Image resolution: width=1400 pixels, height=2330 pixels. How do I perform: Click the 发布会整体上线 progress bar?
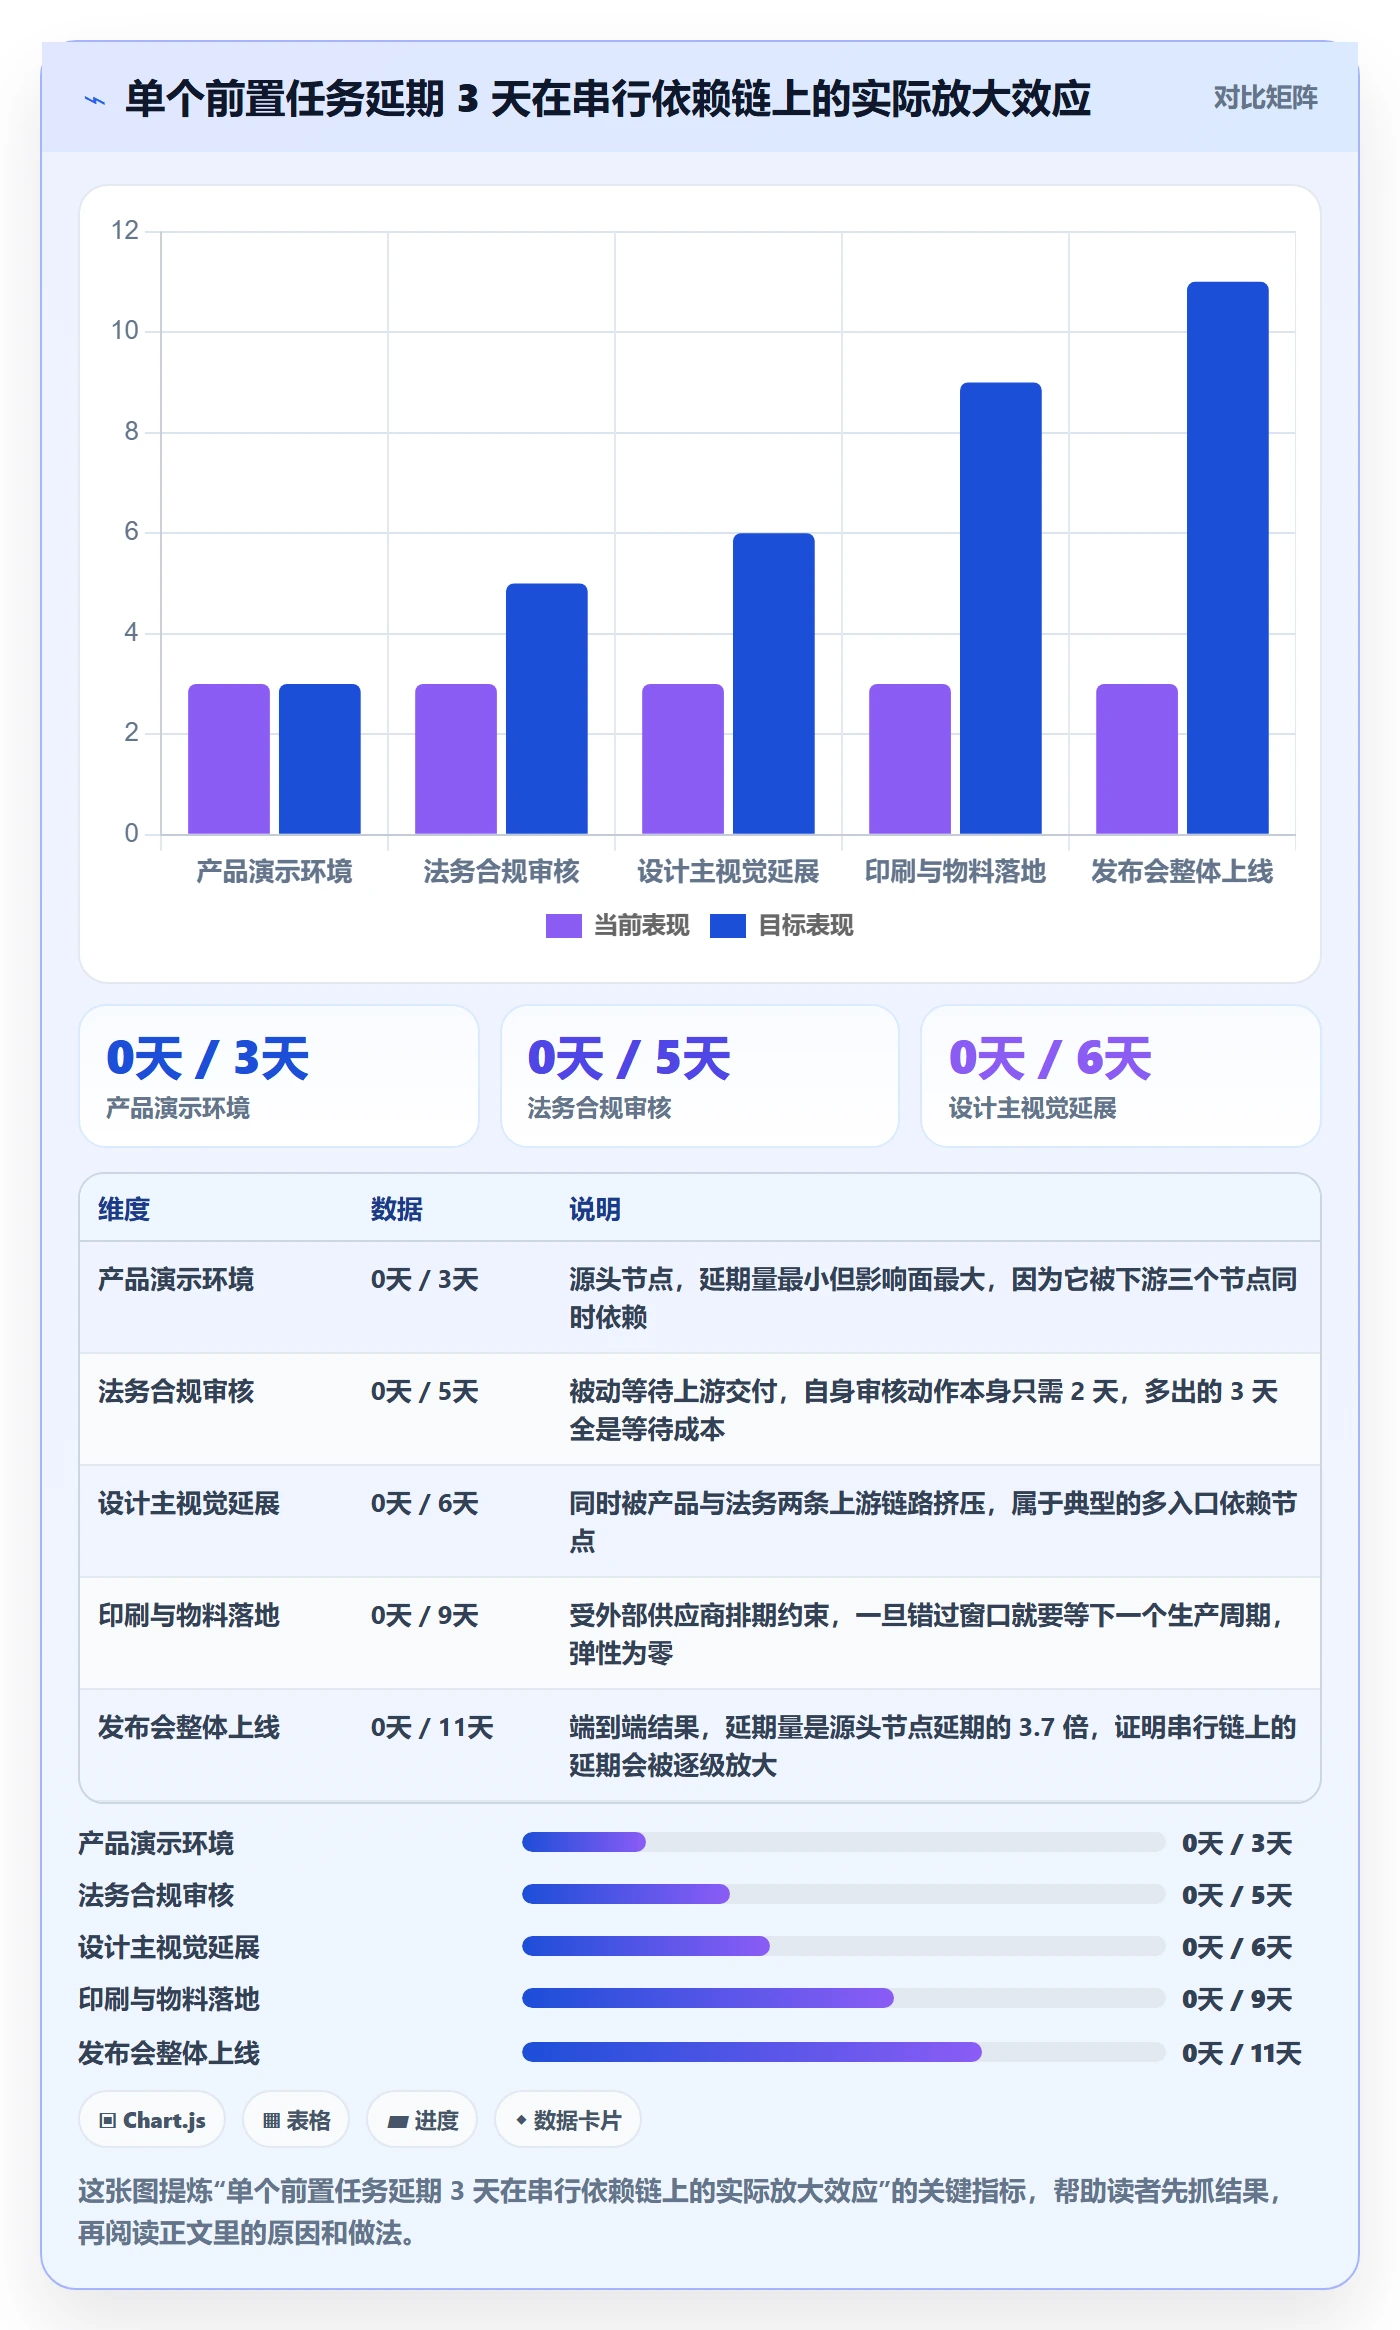(x=843, y=2052)
